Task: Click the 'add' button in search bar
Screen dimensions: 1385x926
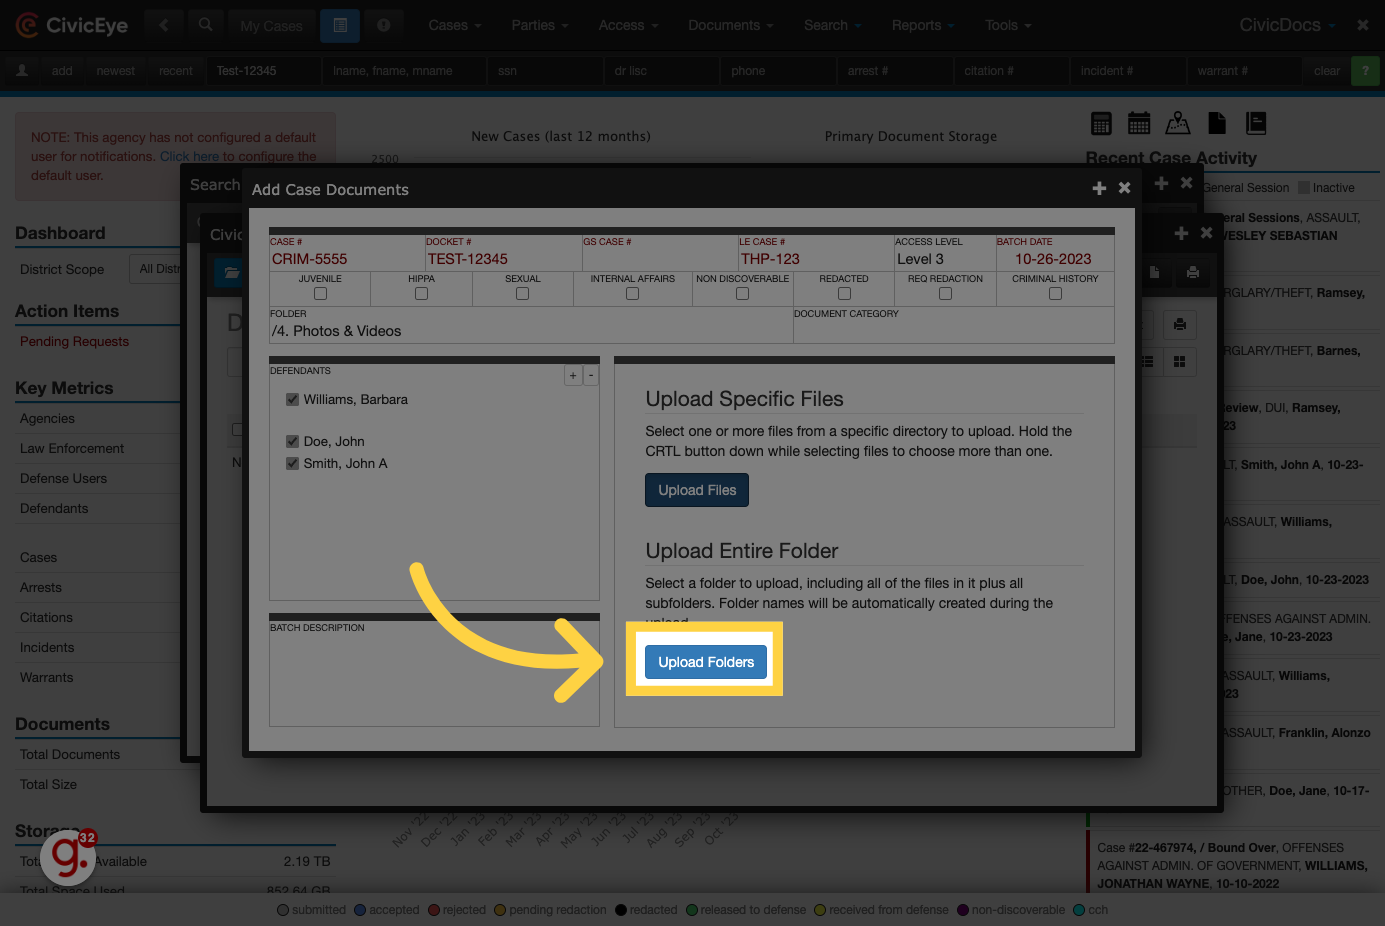Action: coord(62,70)
